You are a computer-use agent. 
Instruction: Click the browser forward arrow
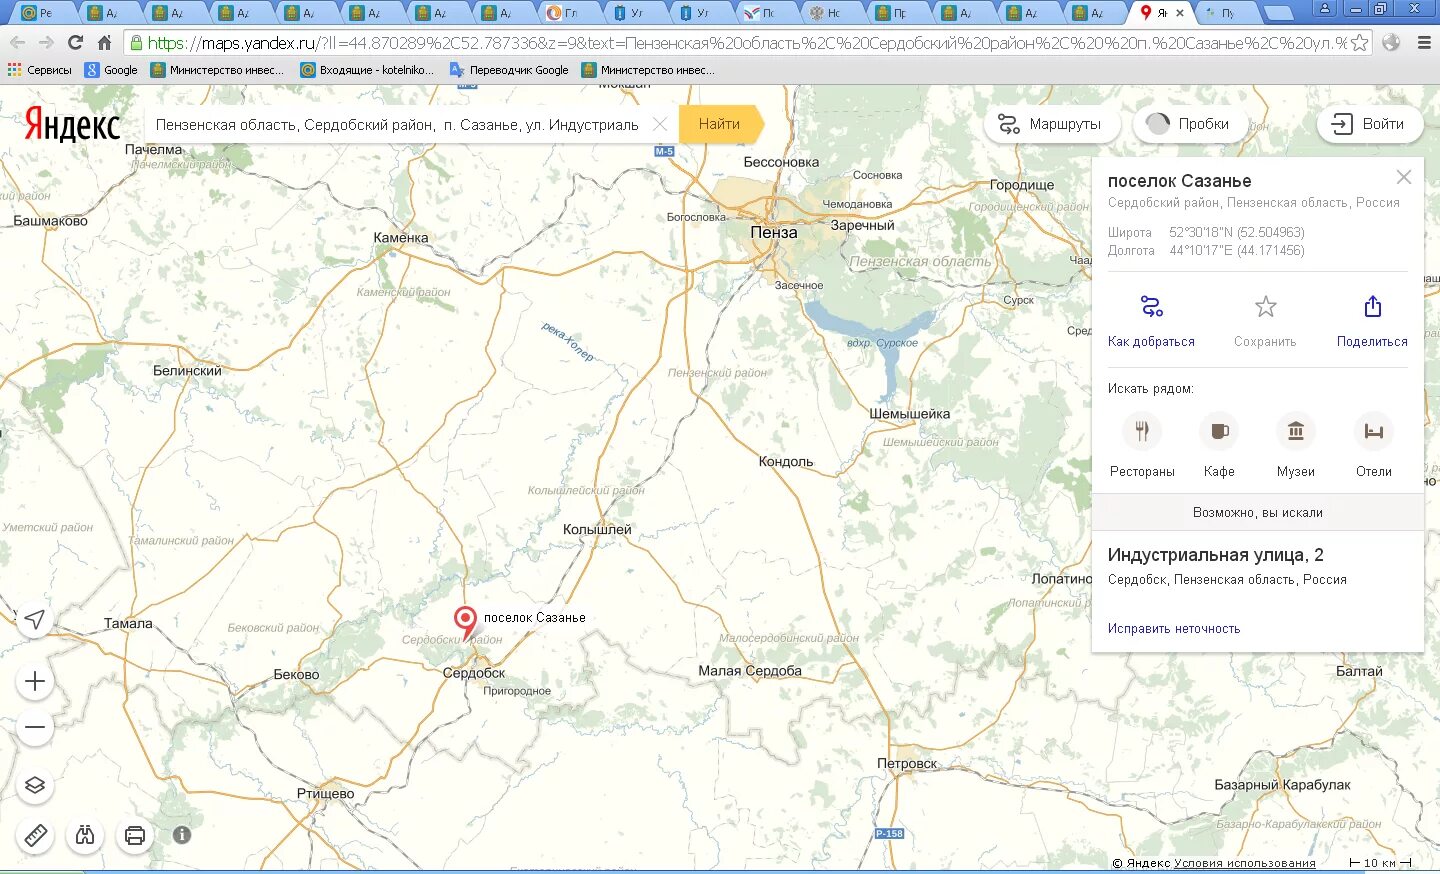[x=46, y=42]
